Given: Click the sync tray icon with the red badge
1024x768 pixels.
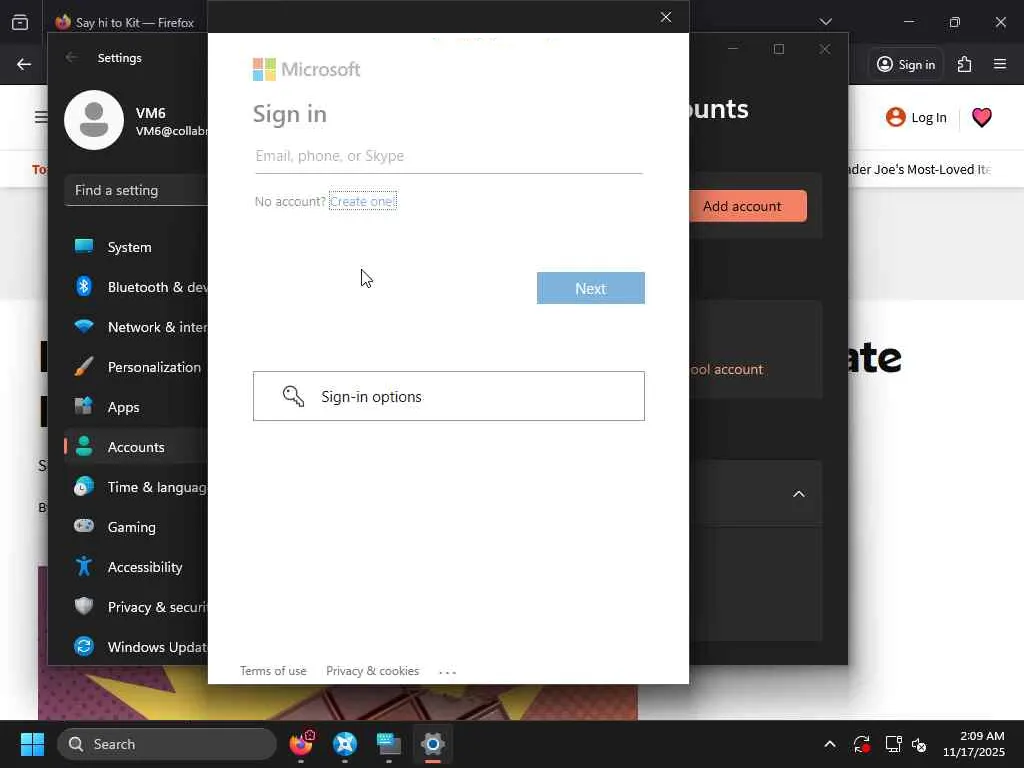Looking at the screenshot, I should click(862, 744).
